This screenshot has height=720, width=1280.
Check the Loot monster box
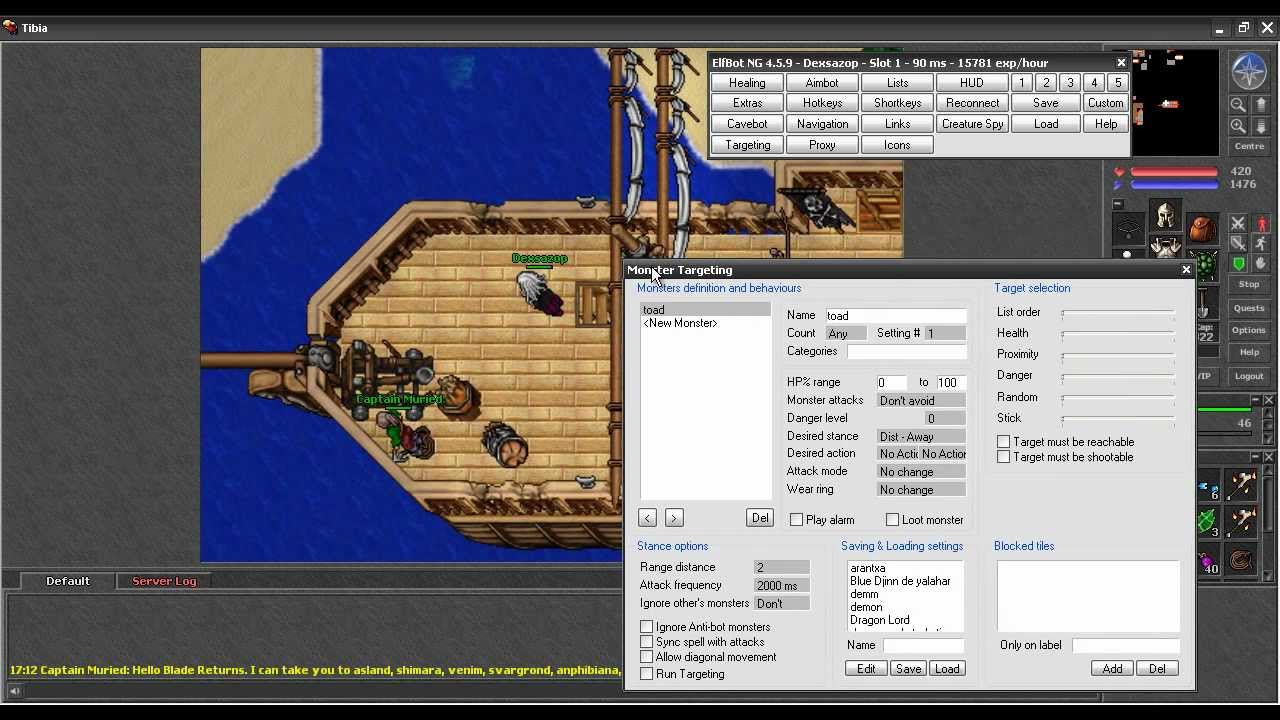(x=893, y=520)
